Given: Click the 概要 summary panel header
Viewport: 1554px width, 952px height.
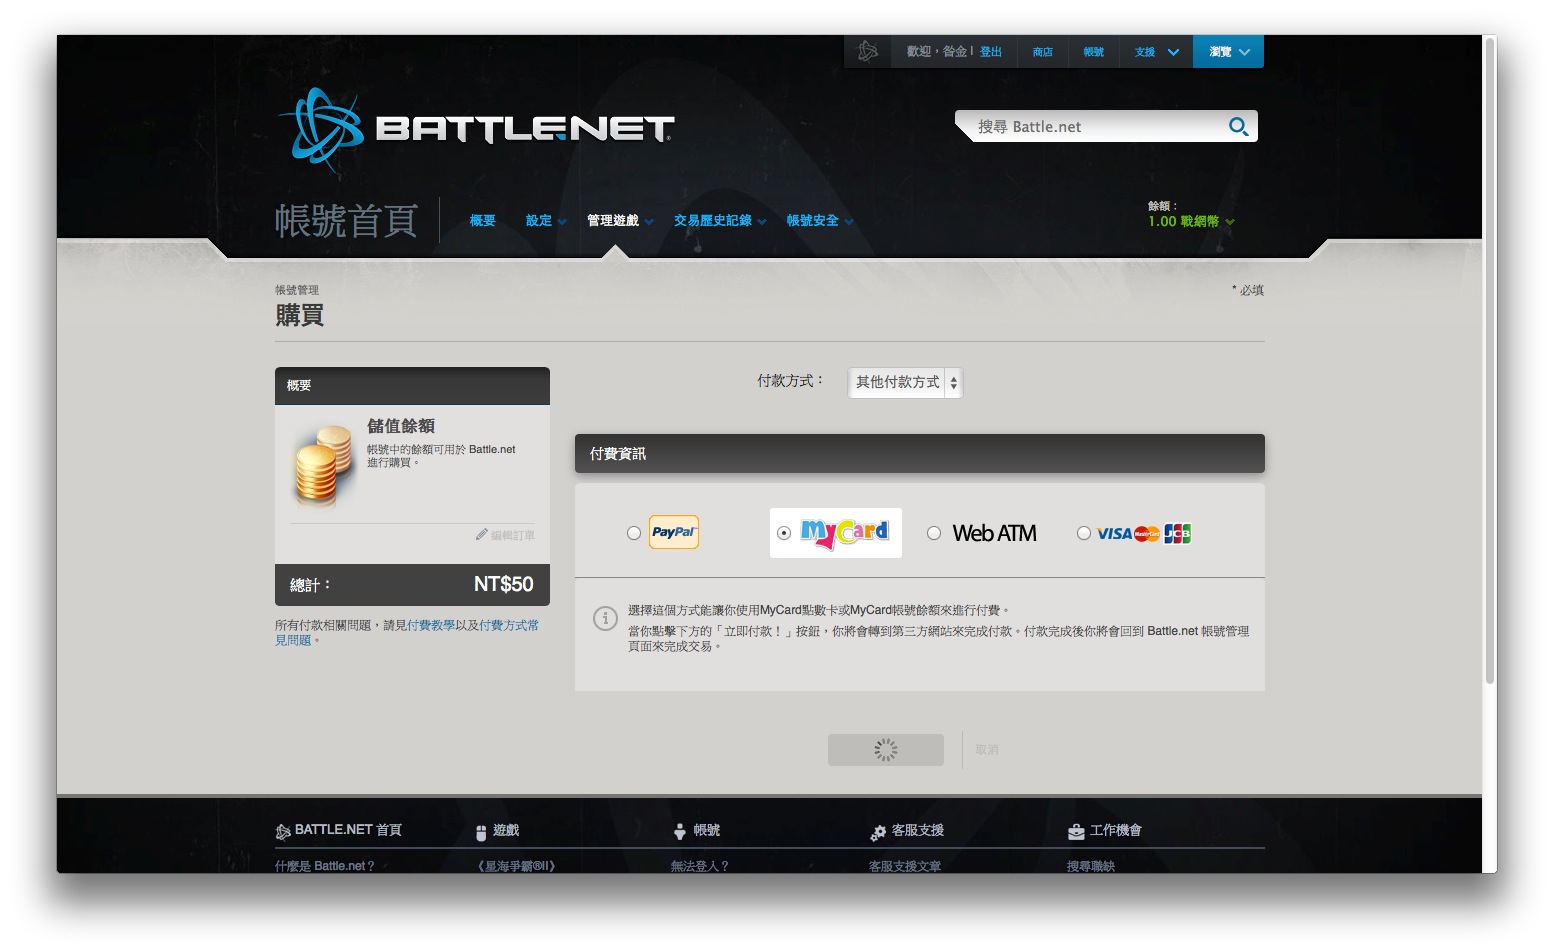Looking at the screenshot, I should 412,386.
